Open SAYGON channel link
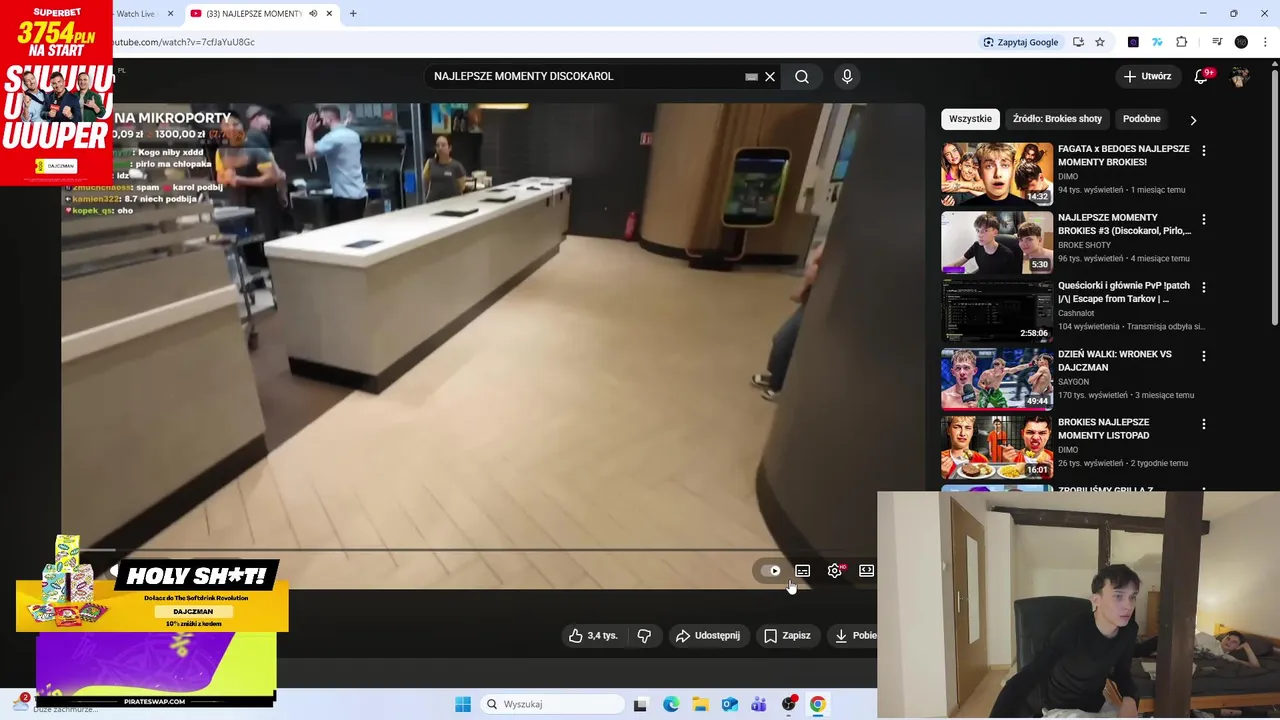 (x=1075, y=382)
